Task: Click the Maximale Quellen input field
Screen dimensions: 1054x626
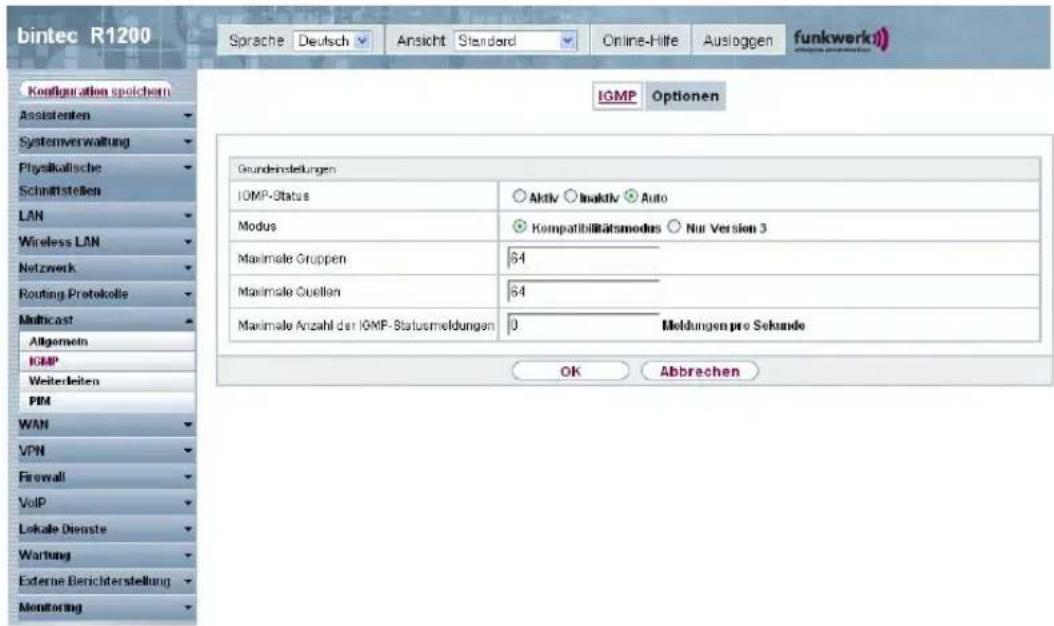Action: click(583, 292)
